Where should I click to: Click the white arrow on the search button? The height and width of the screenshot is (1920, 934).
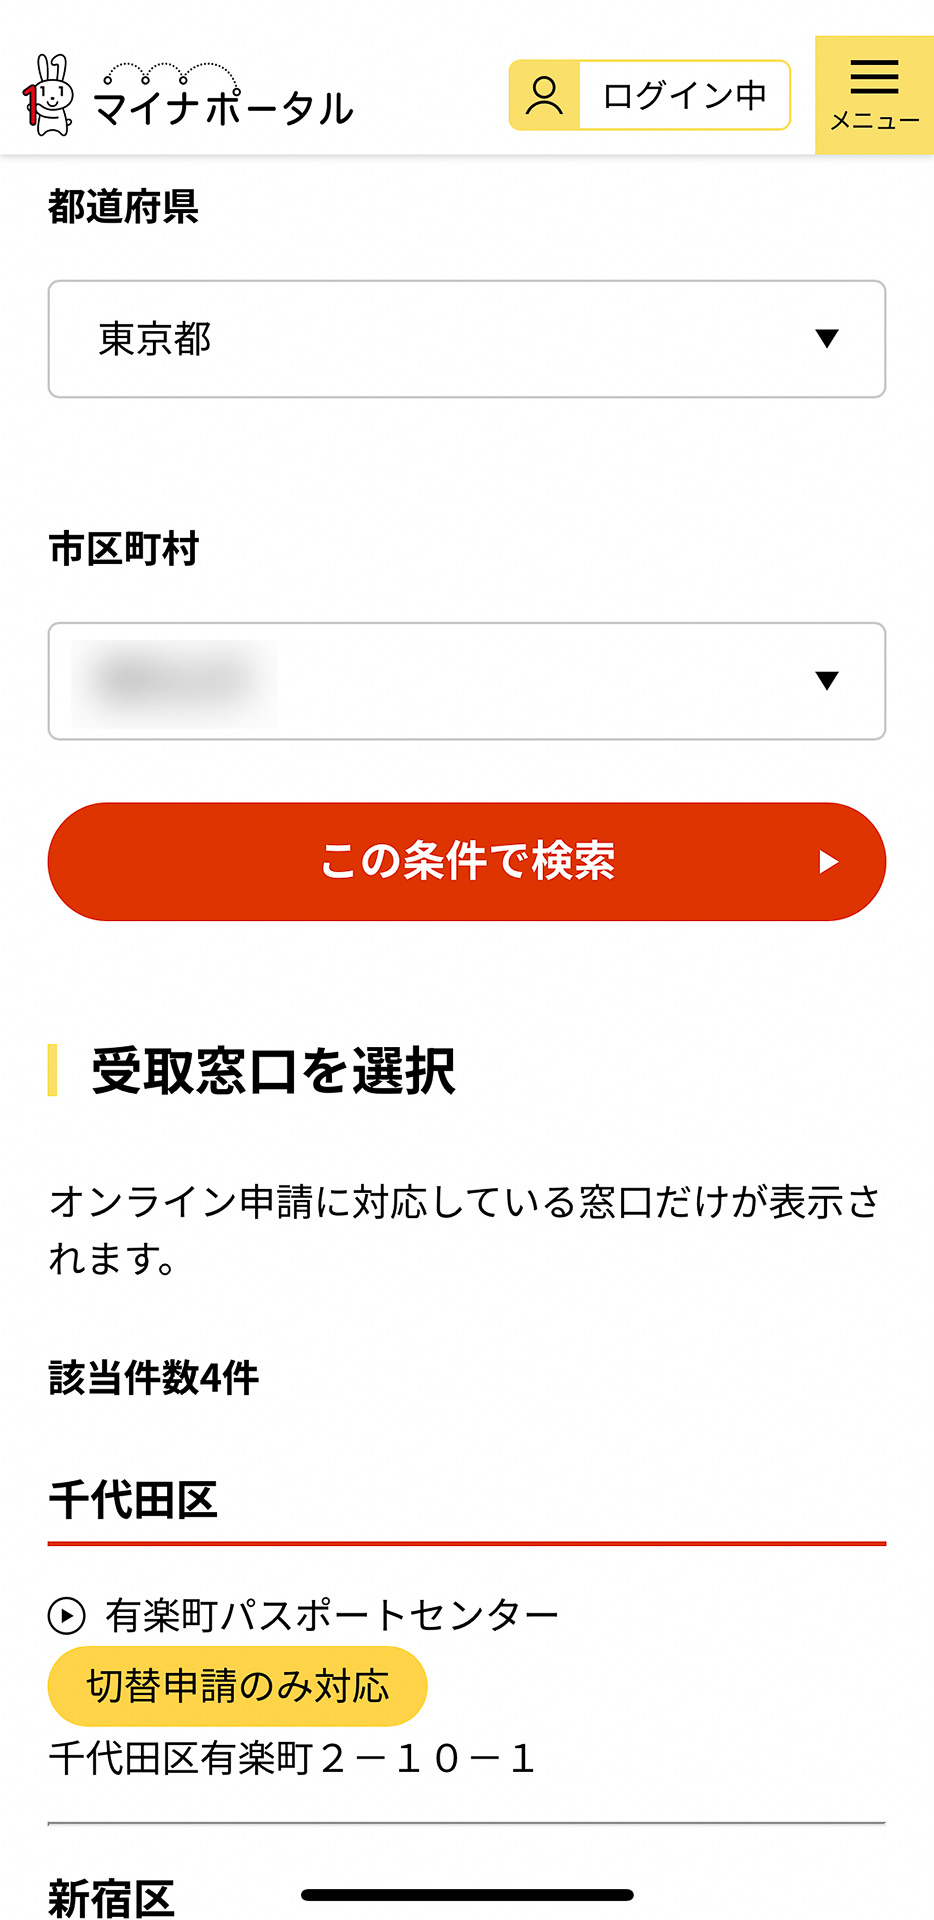[827, 862]
